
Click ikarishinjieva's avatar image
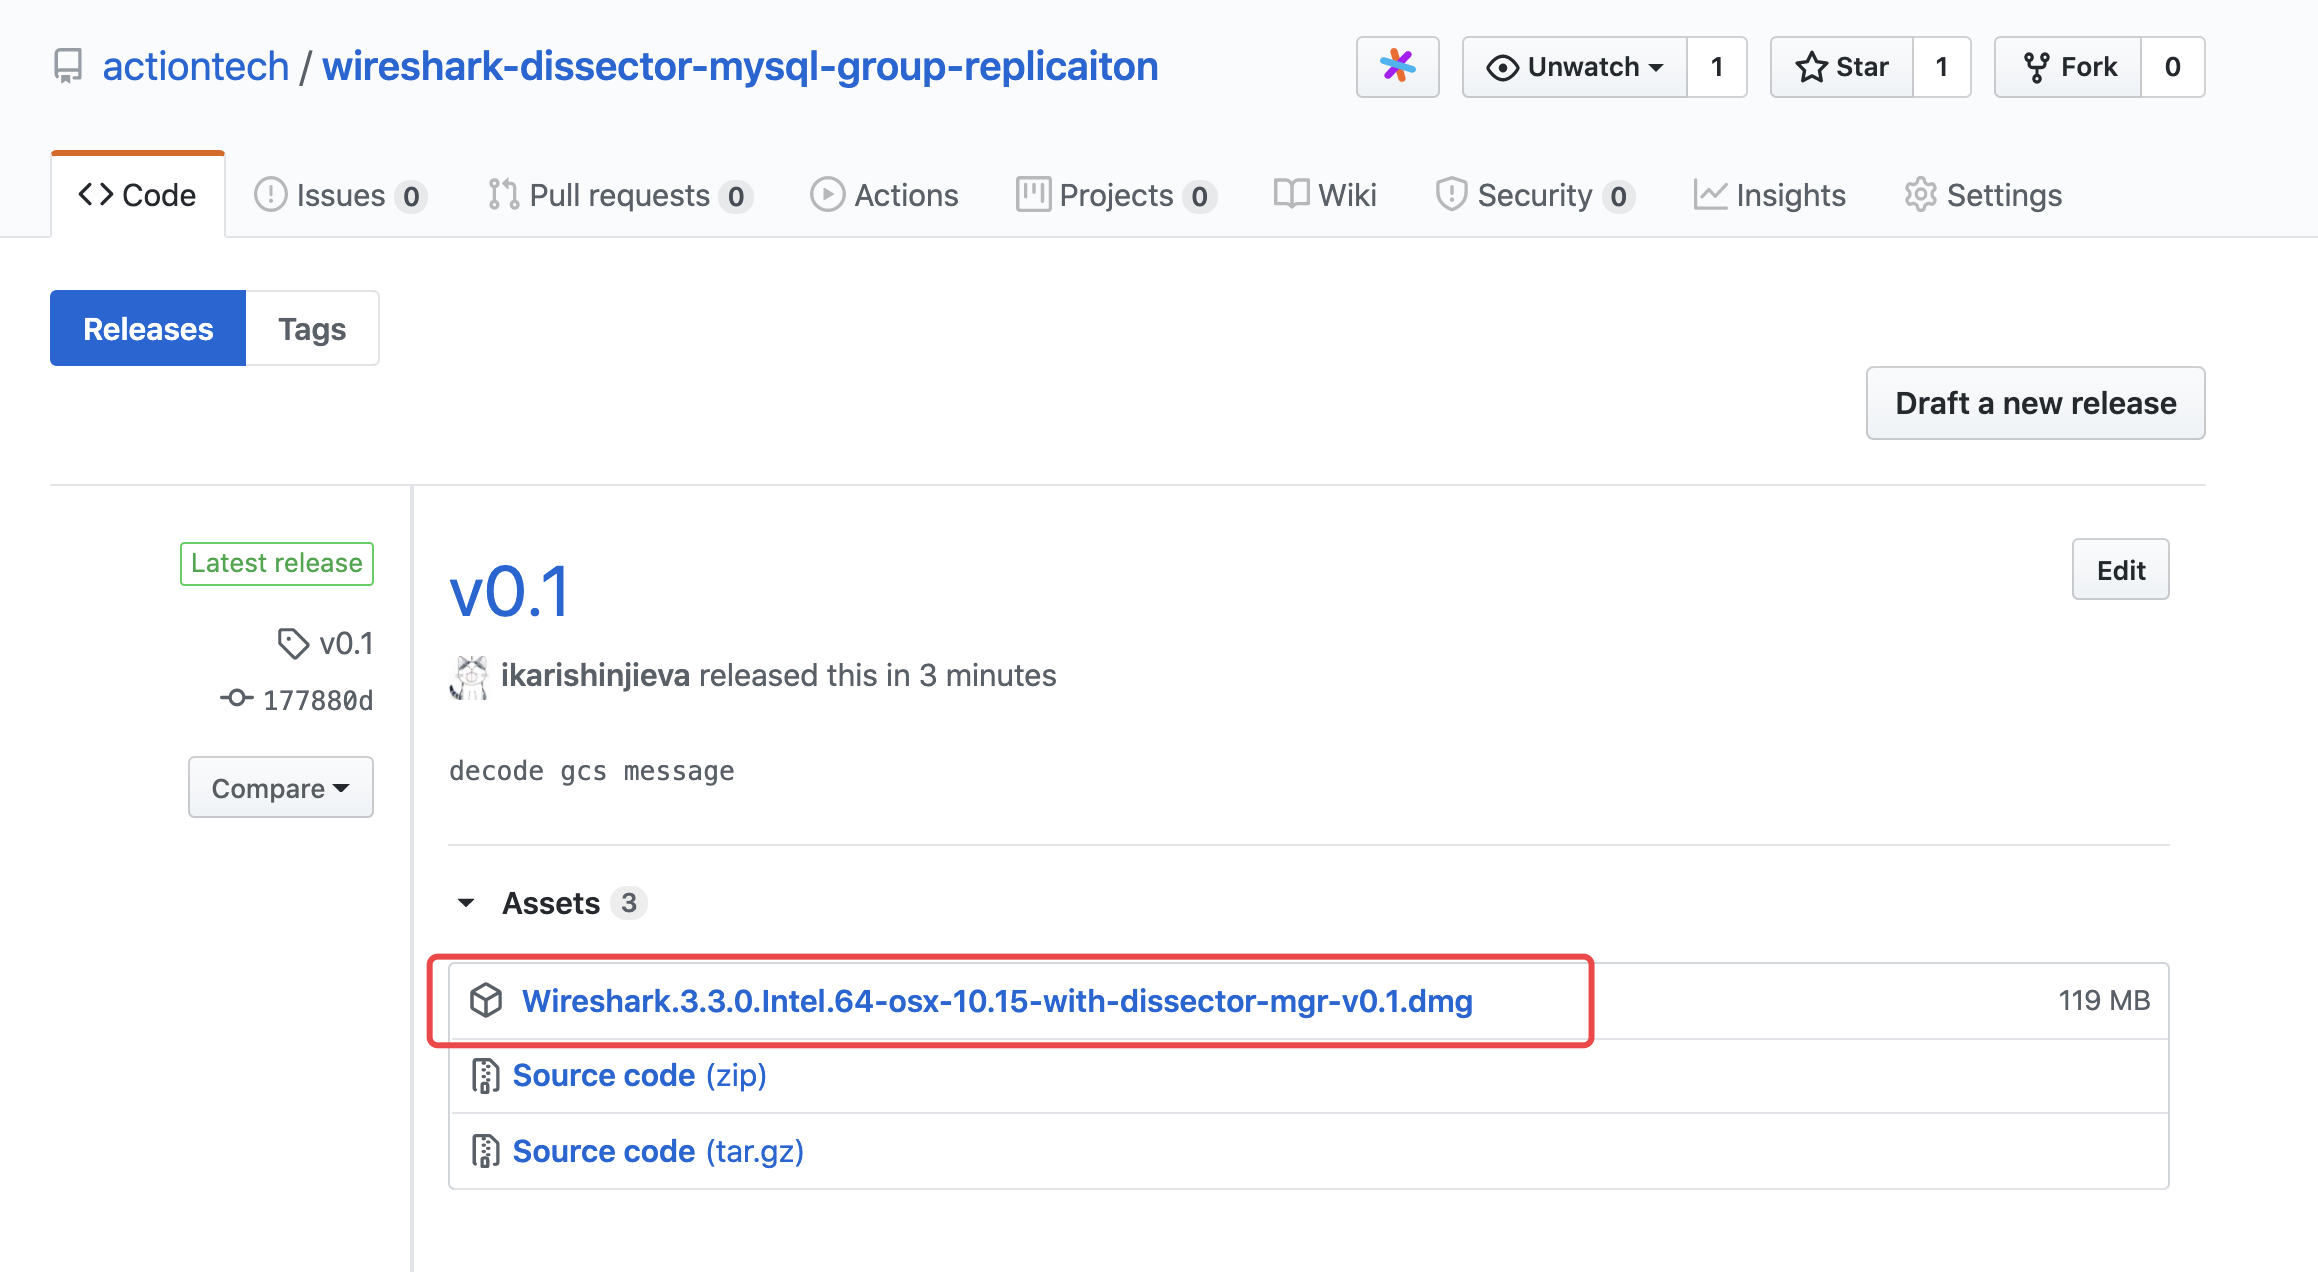[x=469, y=677]
